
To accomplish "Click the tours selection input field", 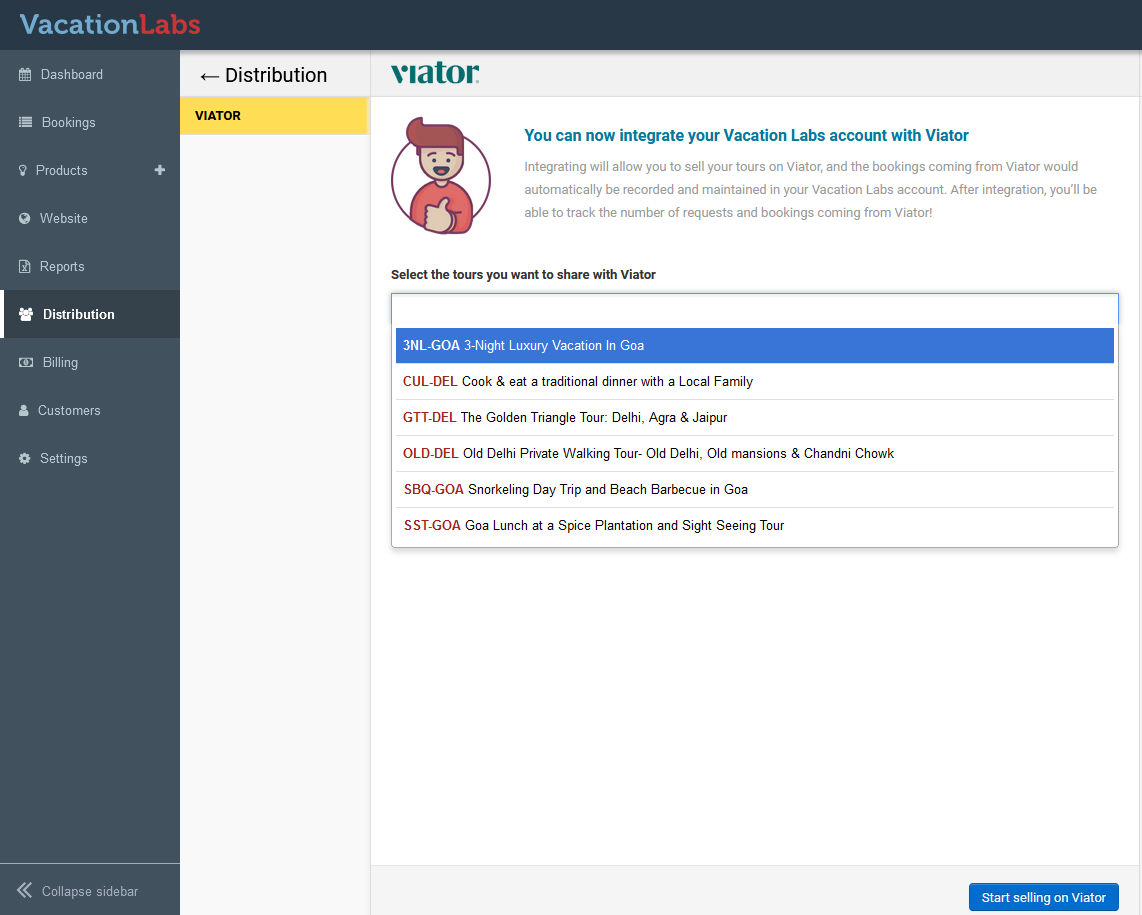I will pos(754,308).
